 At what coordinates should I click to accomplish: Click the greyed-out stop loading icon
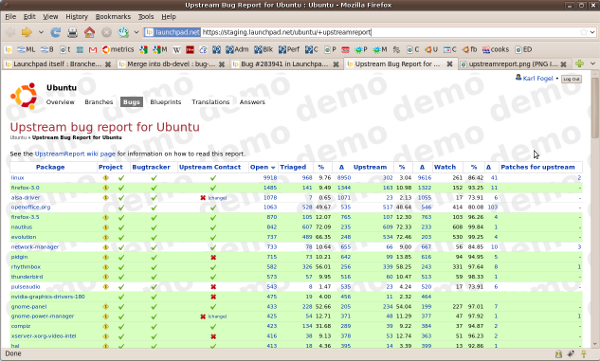(x=106, y=33)
